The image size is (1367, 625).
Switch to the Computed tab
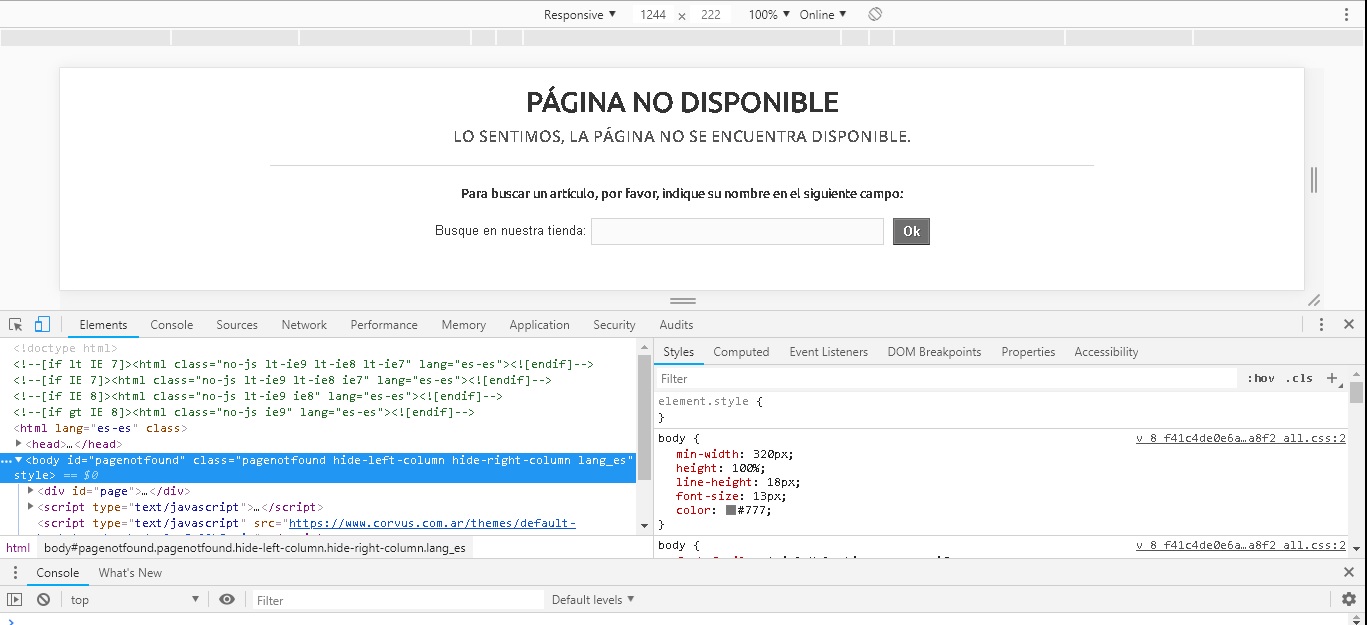[741, 352]
